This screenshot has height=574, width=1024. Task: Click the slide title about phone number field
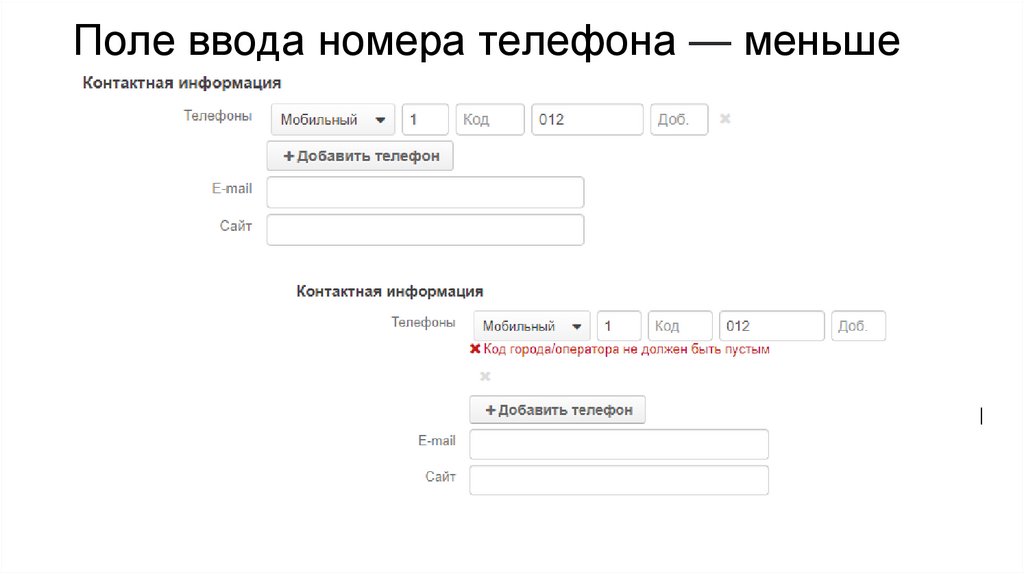487,42
